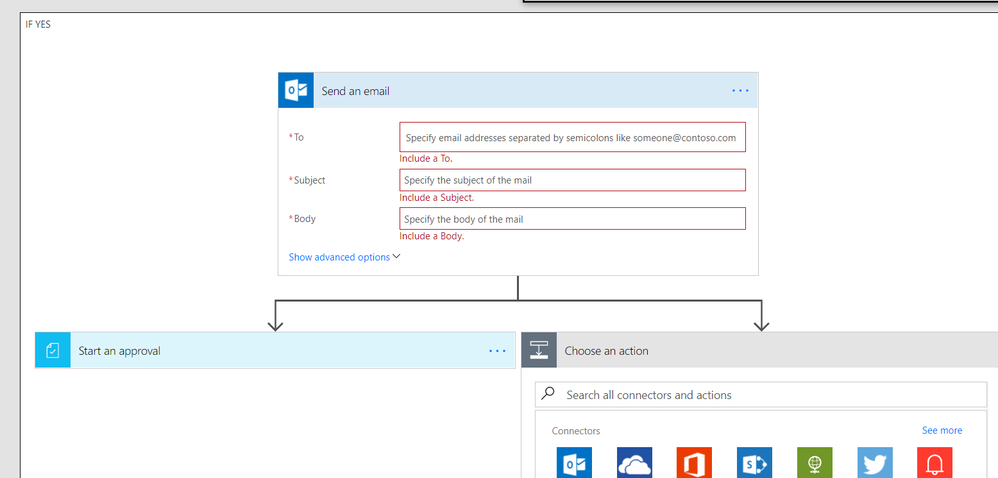Screen dimensions: 998x478
Task: Click into the Subject field
Action: [572, 180]
